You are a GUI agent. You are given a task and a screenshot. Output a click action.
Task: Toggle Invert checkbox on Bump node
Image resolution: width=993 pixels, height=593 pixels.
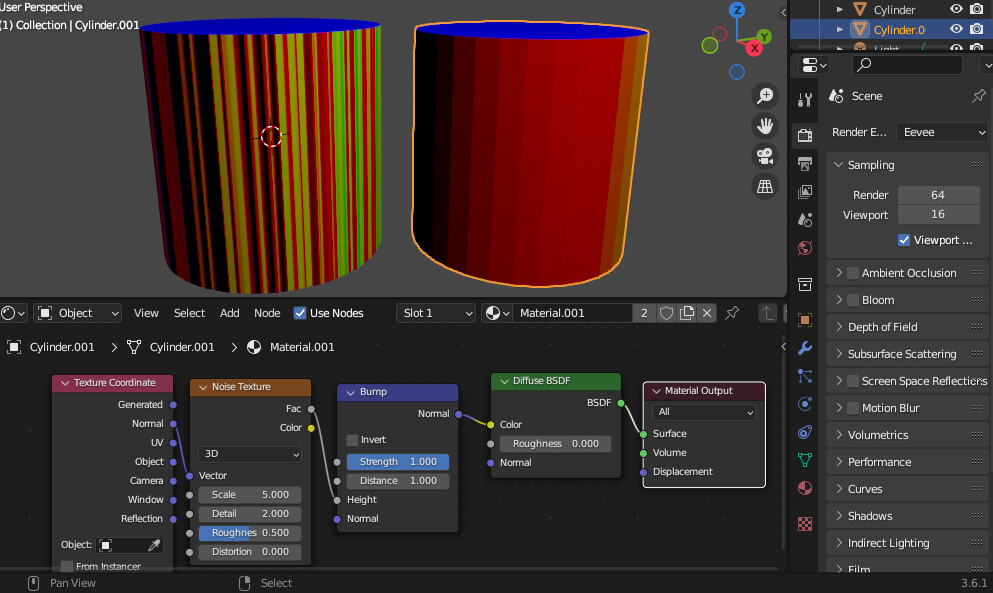353,440
